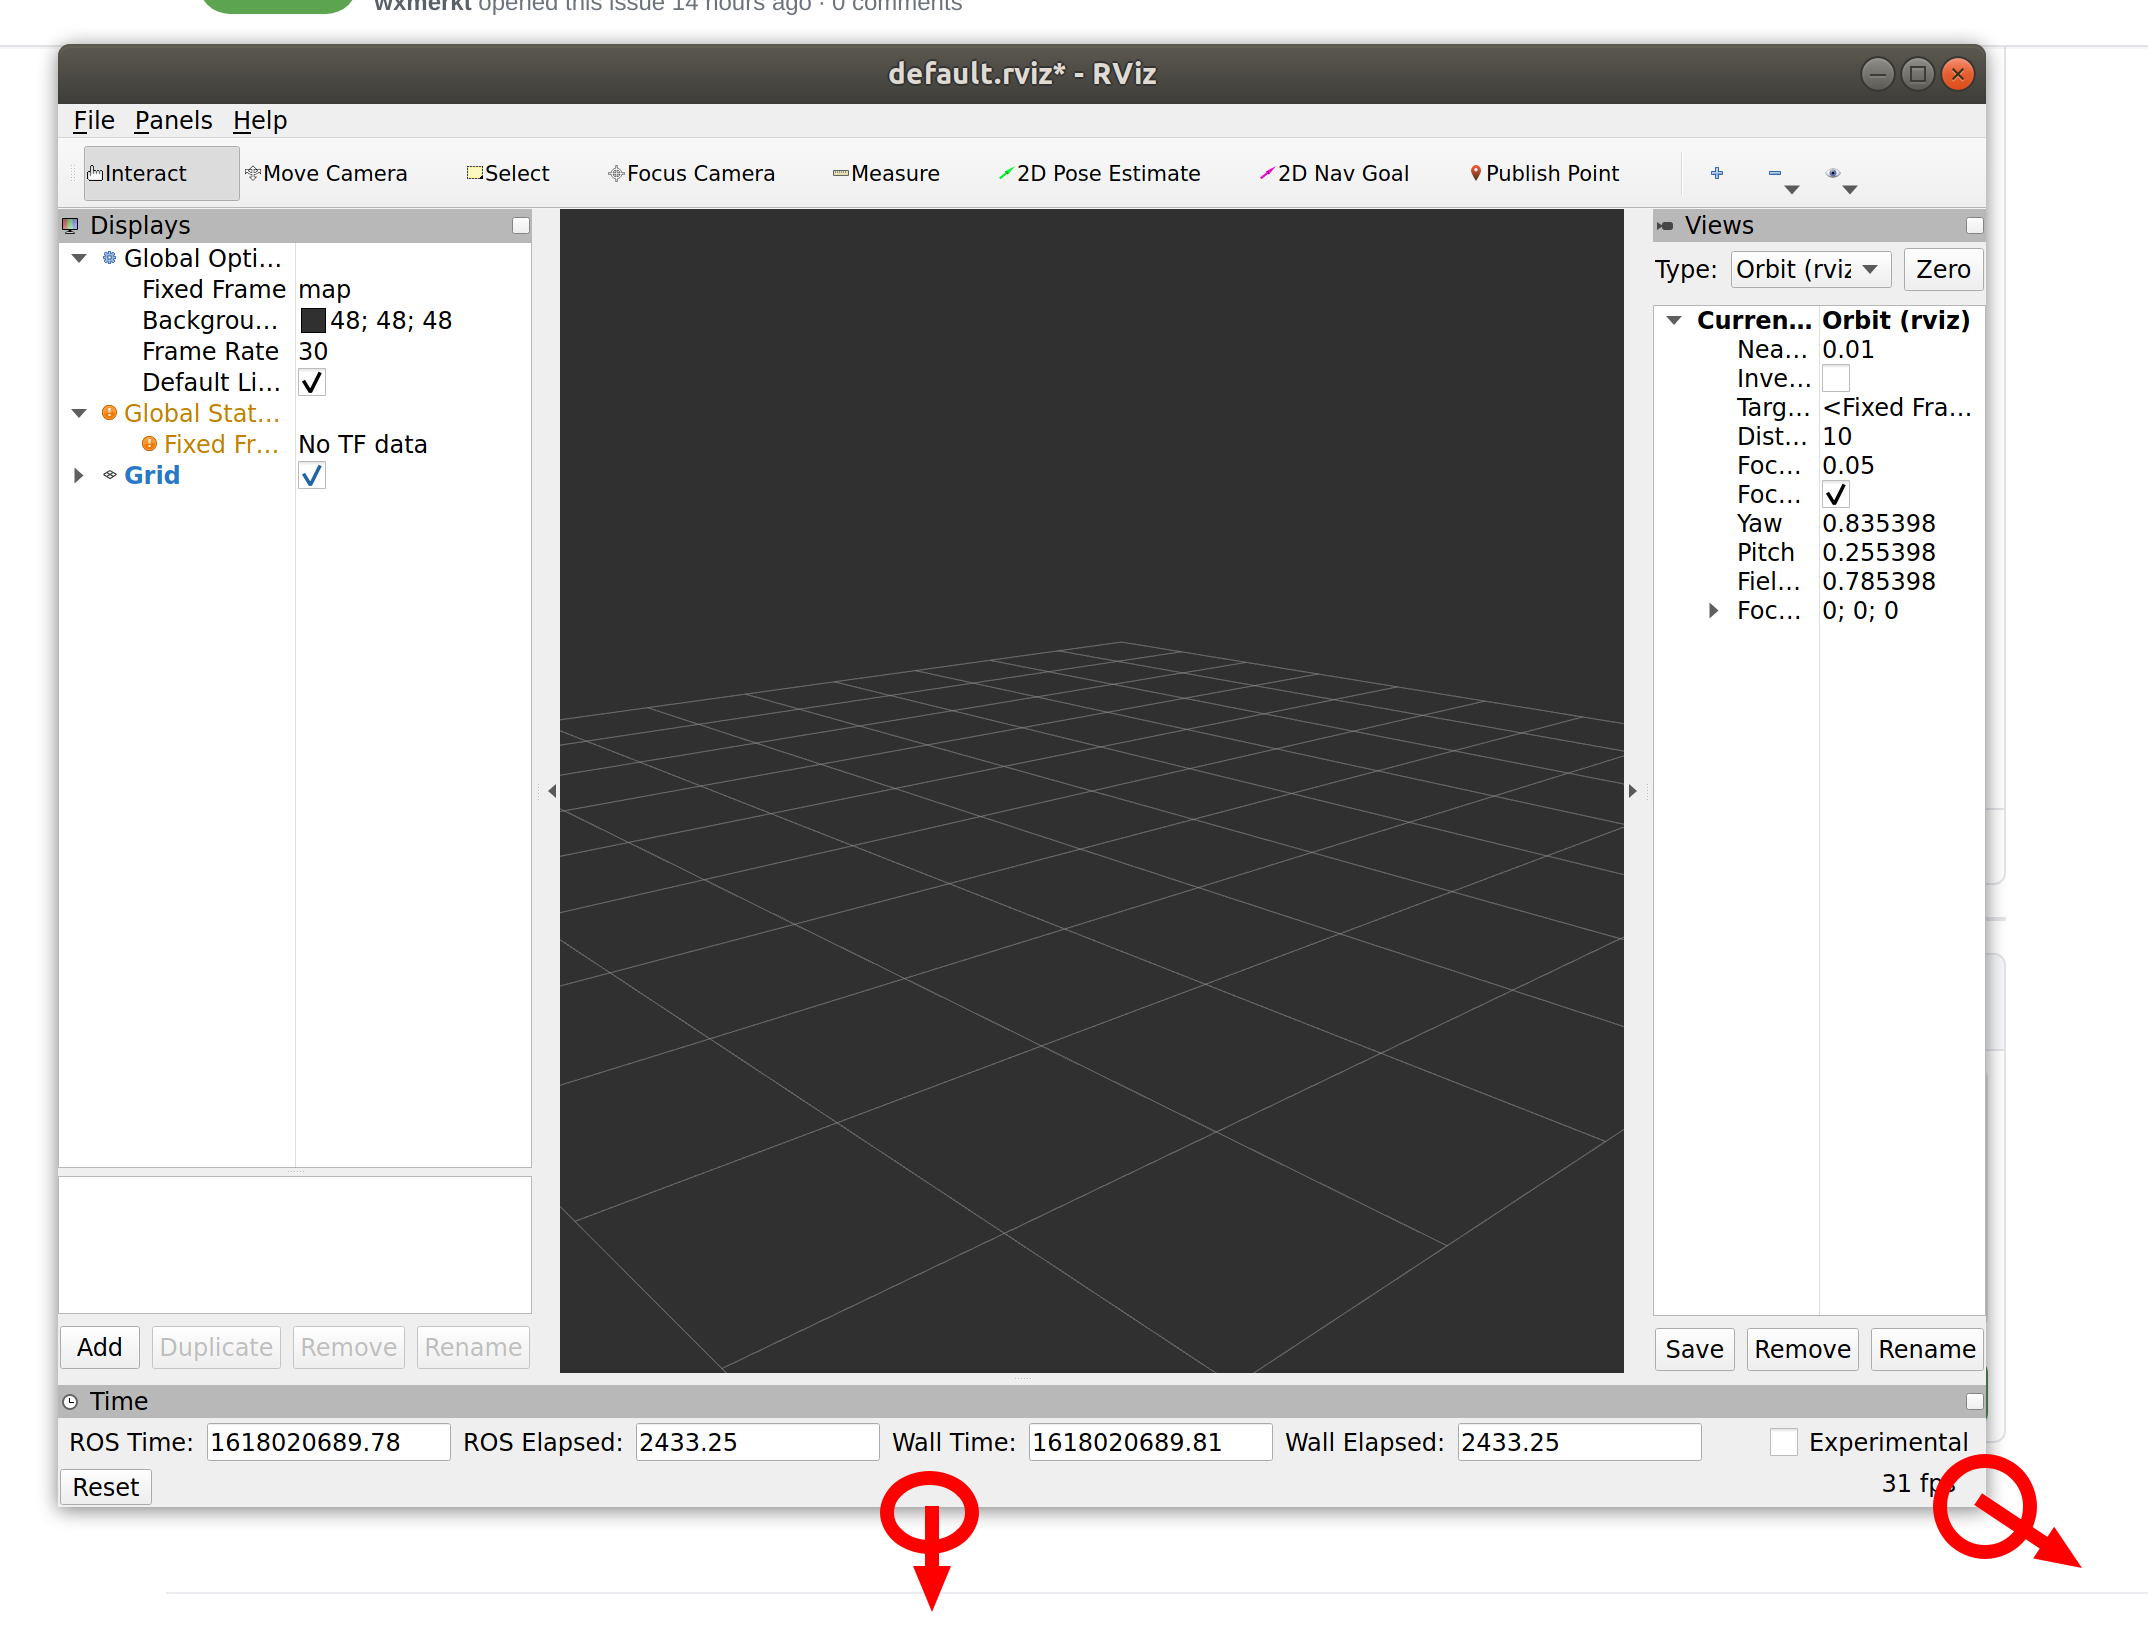Expand the Focal Point row
The image size is (2148, 1631).
click(1713, 610)
